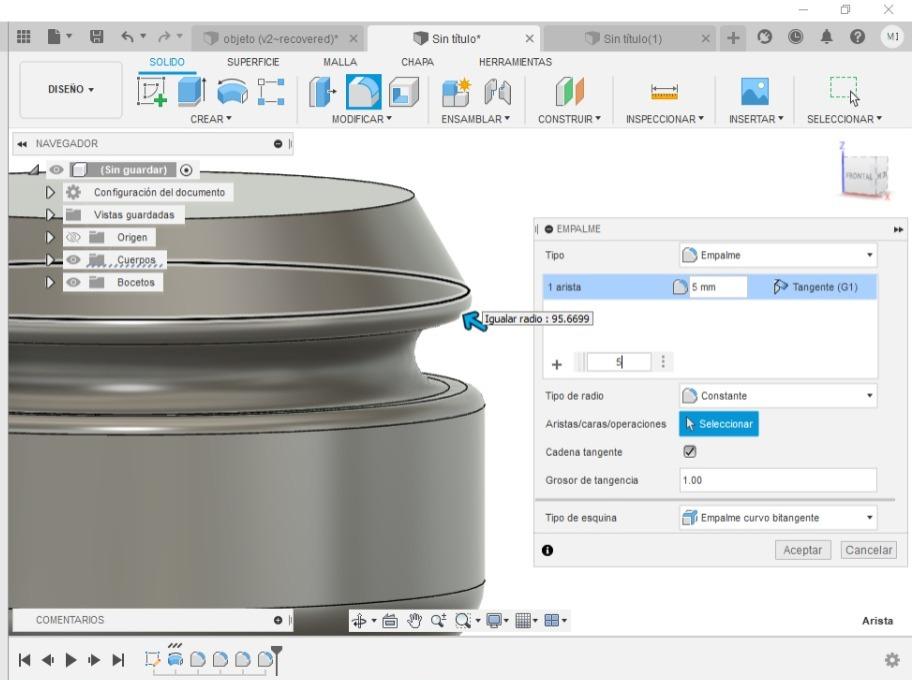Open the Tipo de esquina dropdown
Screen dimensions: 912x680
[778, 518]
